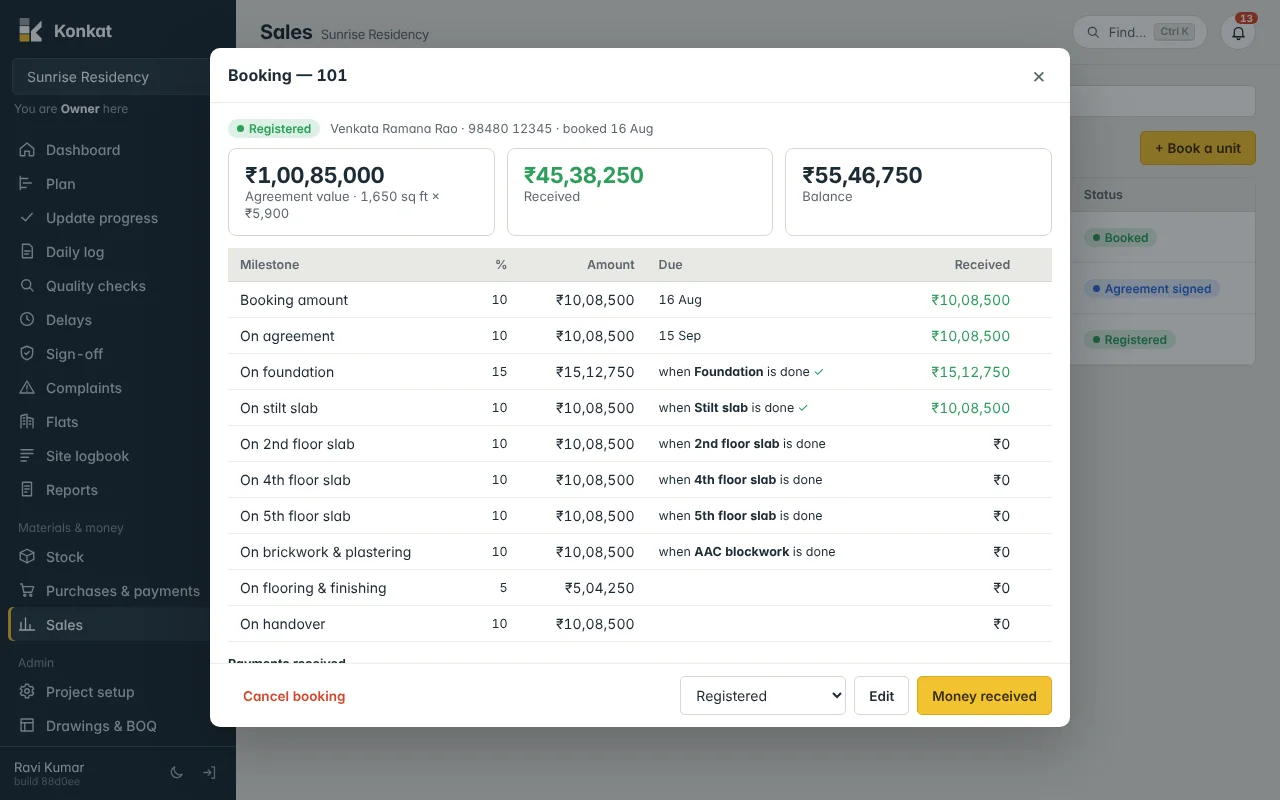This screenshot has height=800, width=1280.
Task: Click the On handover milestone
Action: click(x=283, y=624)
